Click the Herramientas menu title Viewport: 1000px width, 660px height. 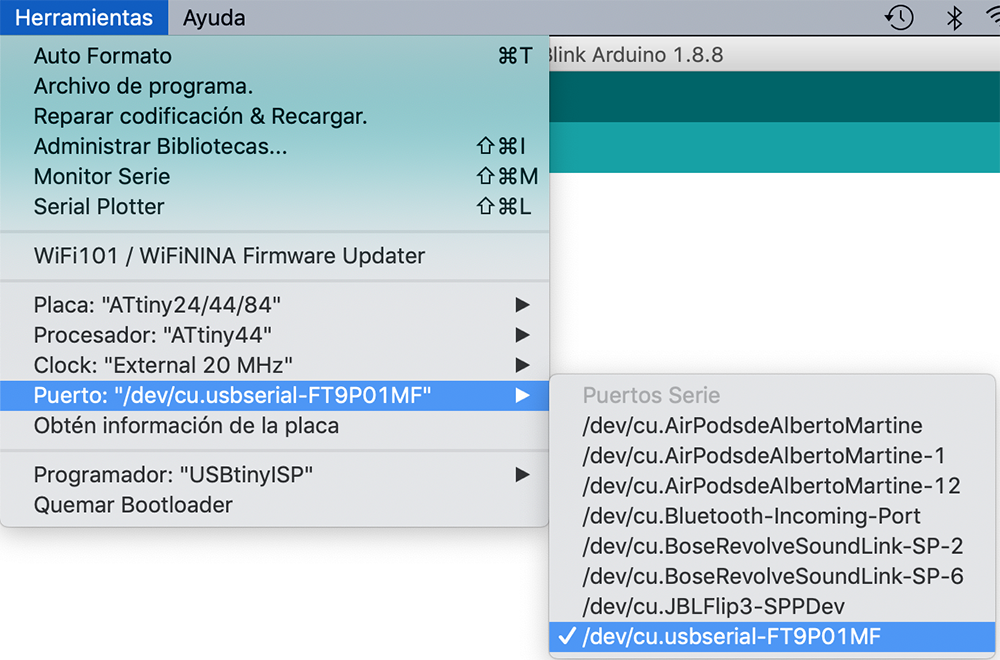[x=85, y=18]
